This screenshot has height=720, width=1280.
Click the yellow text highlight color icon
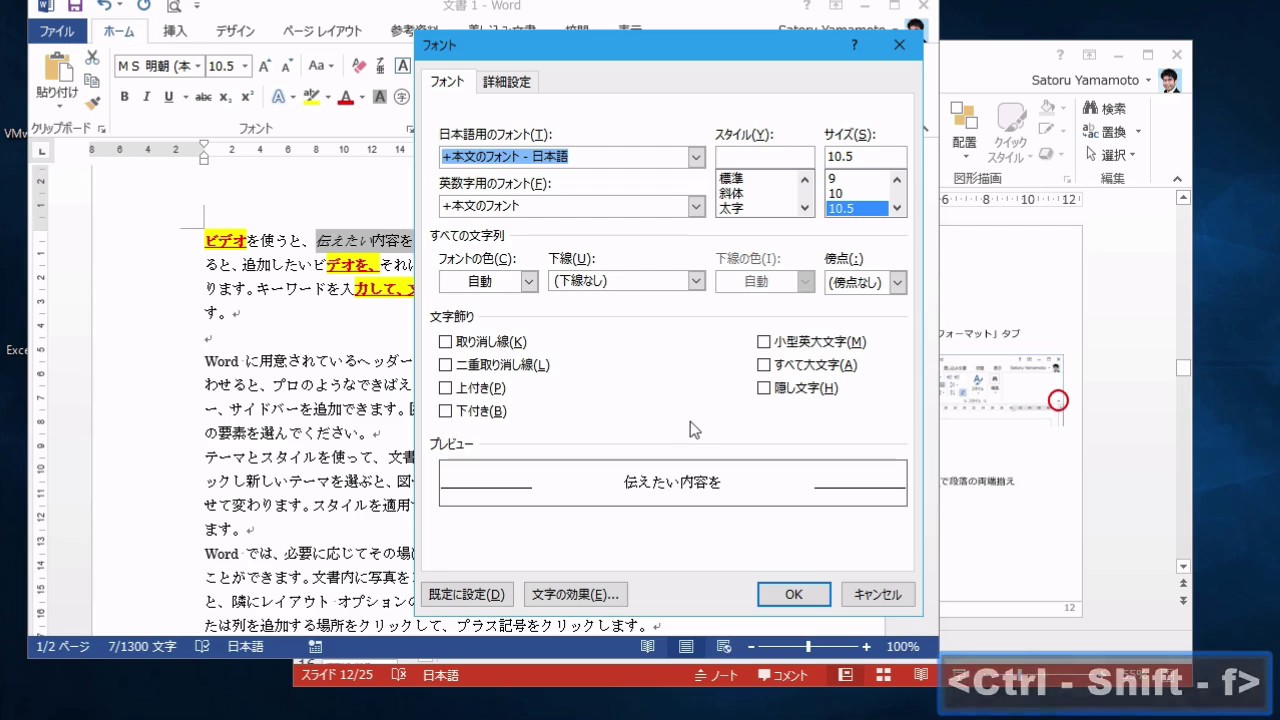311,97
